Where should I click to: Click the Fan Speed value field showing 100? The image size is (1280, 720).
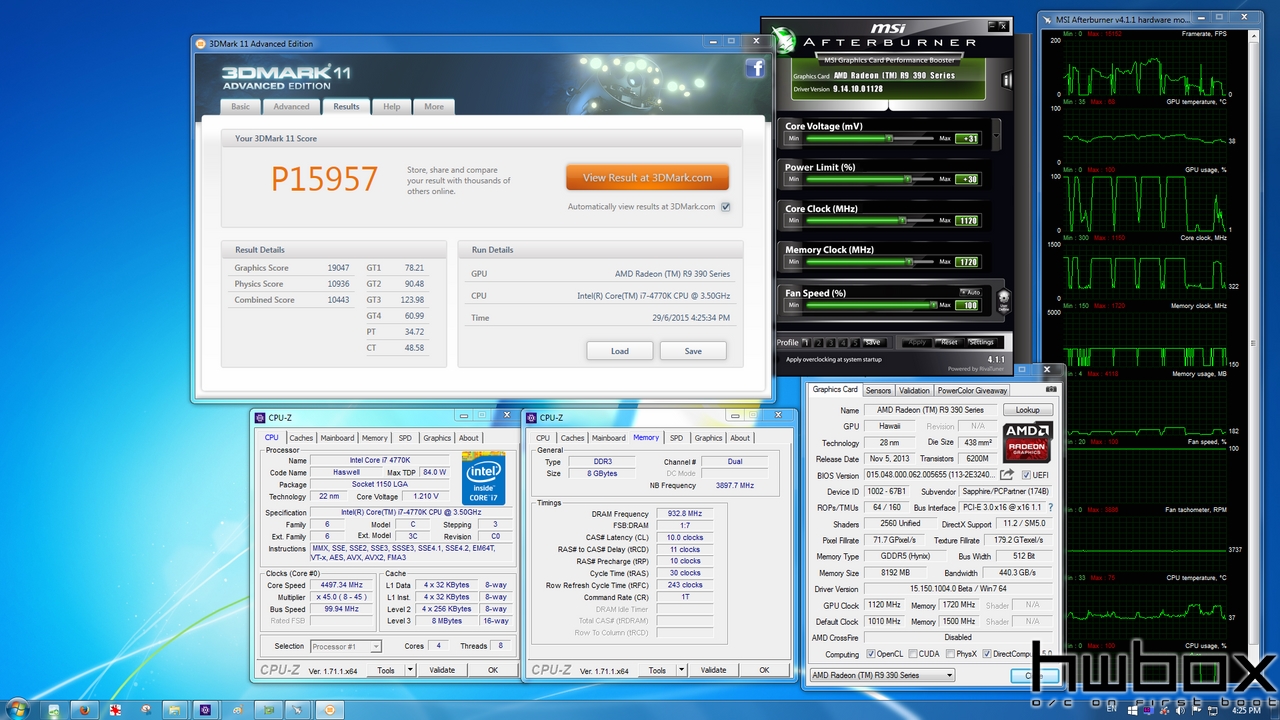pyautogui.click(x=967, y=305)
